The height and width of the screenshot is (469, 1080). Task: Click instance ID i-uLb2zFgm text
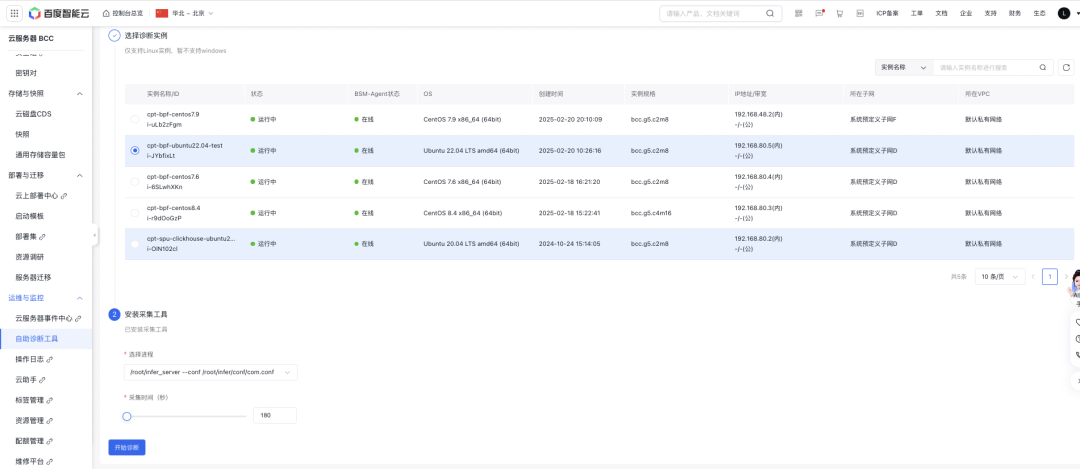click(164, 125)
